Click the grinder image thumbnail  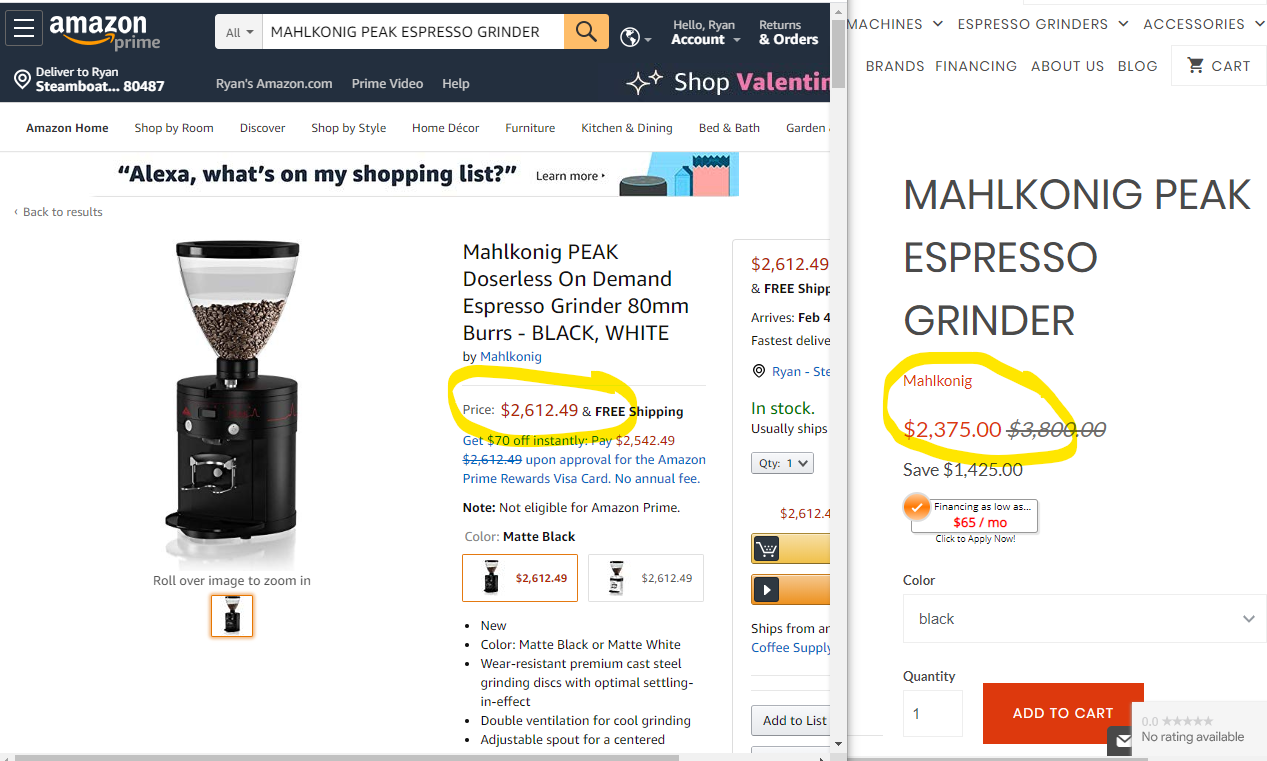pyautogui.click(x=232, y=616)
